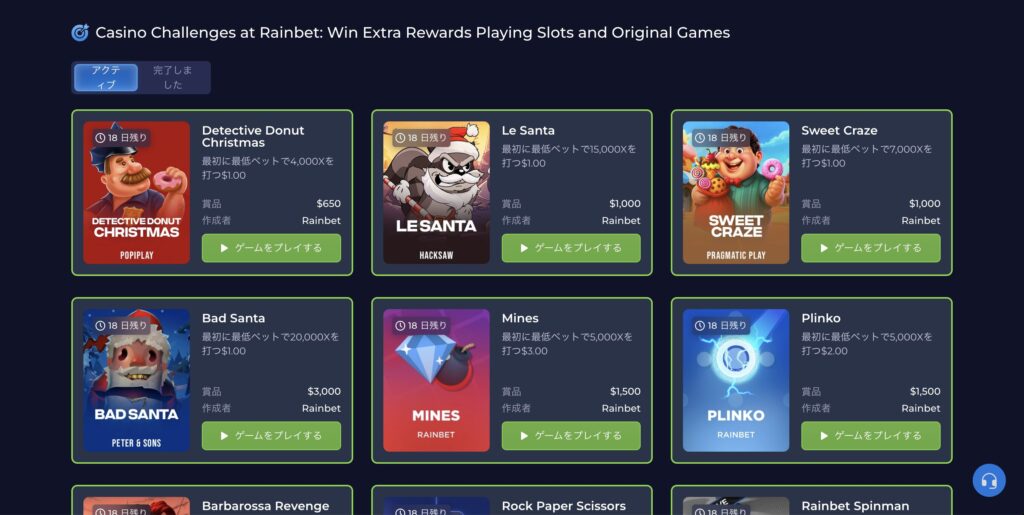1024x515 pixels.
Task: Click play triangle icon on Mines button
Action: 524,435
